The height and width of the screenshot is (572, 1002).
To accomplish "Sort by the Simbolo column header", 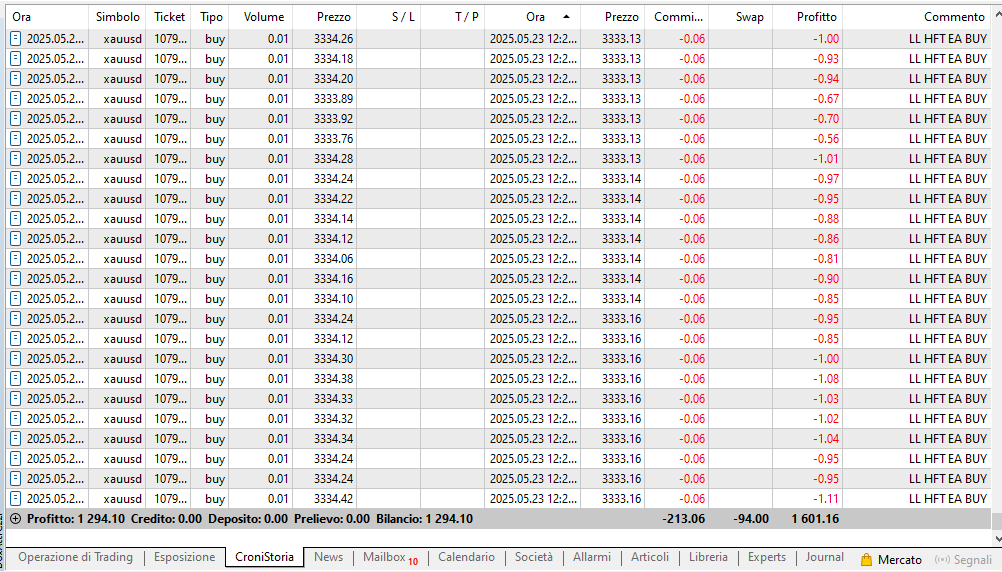I will (x=118, y=17).
